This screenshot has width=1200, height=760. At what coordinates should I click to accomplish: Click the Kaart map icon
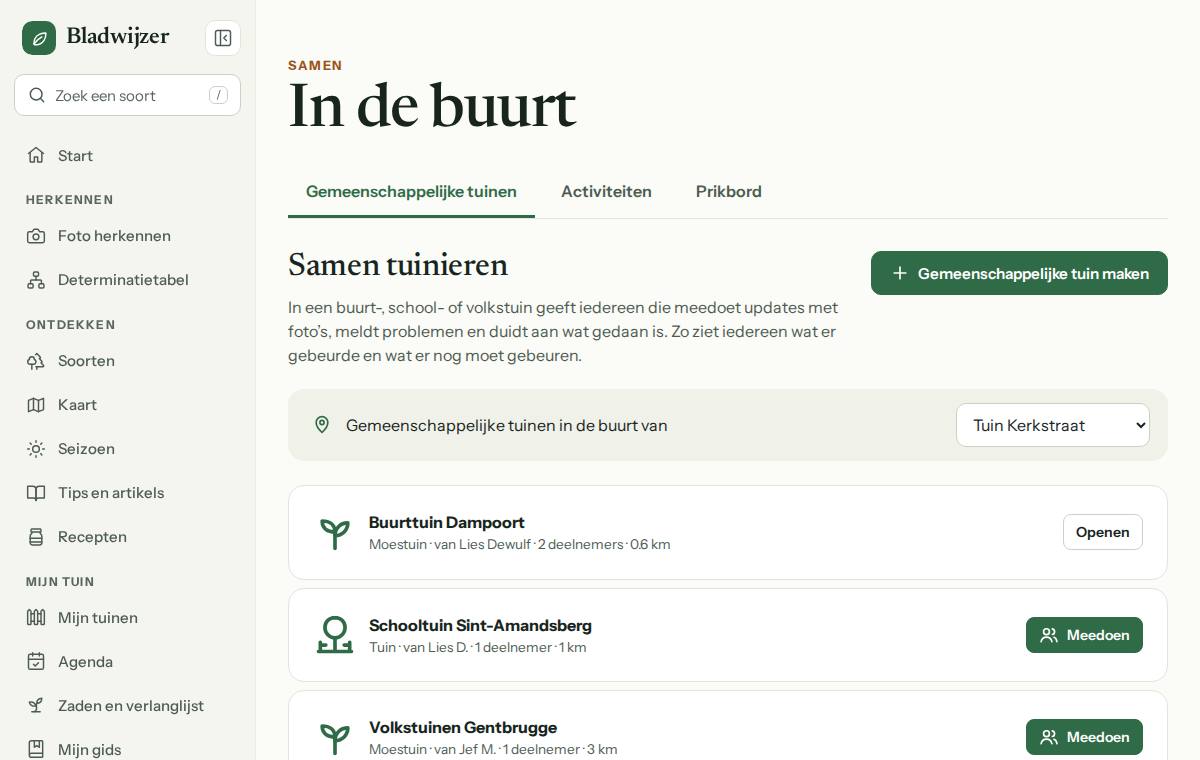click(x=36, y=405)
